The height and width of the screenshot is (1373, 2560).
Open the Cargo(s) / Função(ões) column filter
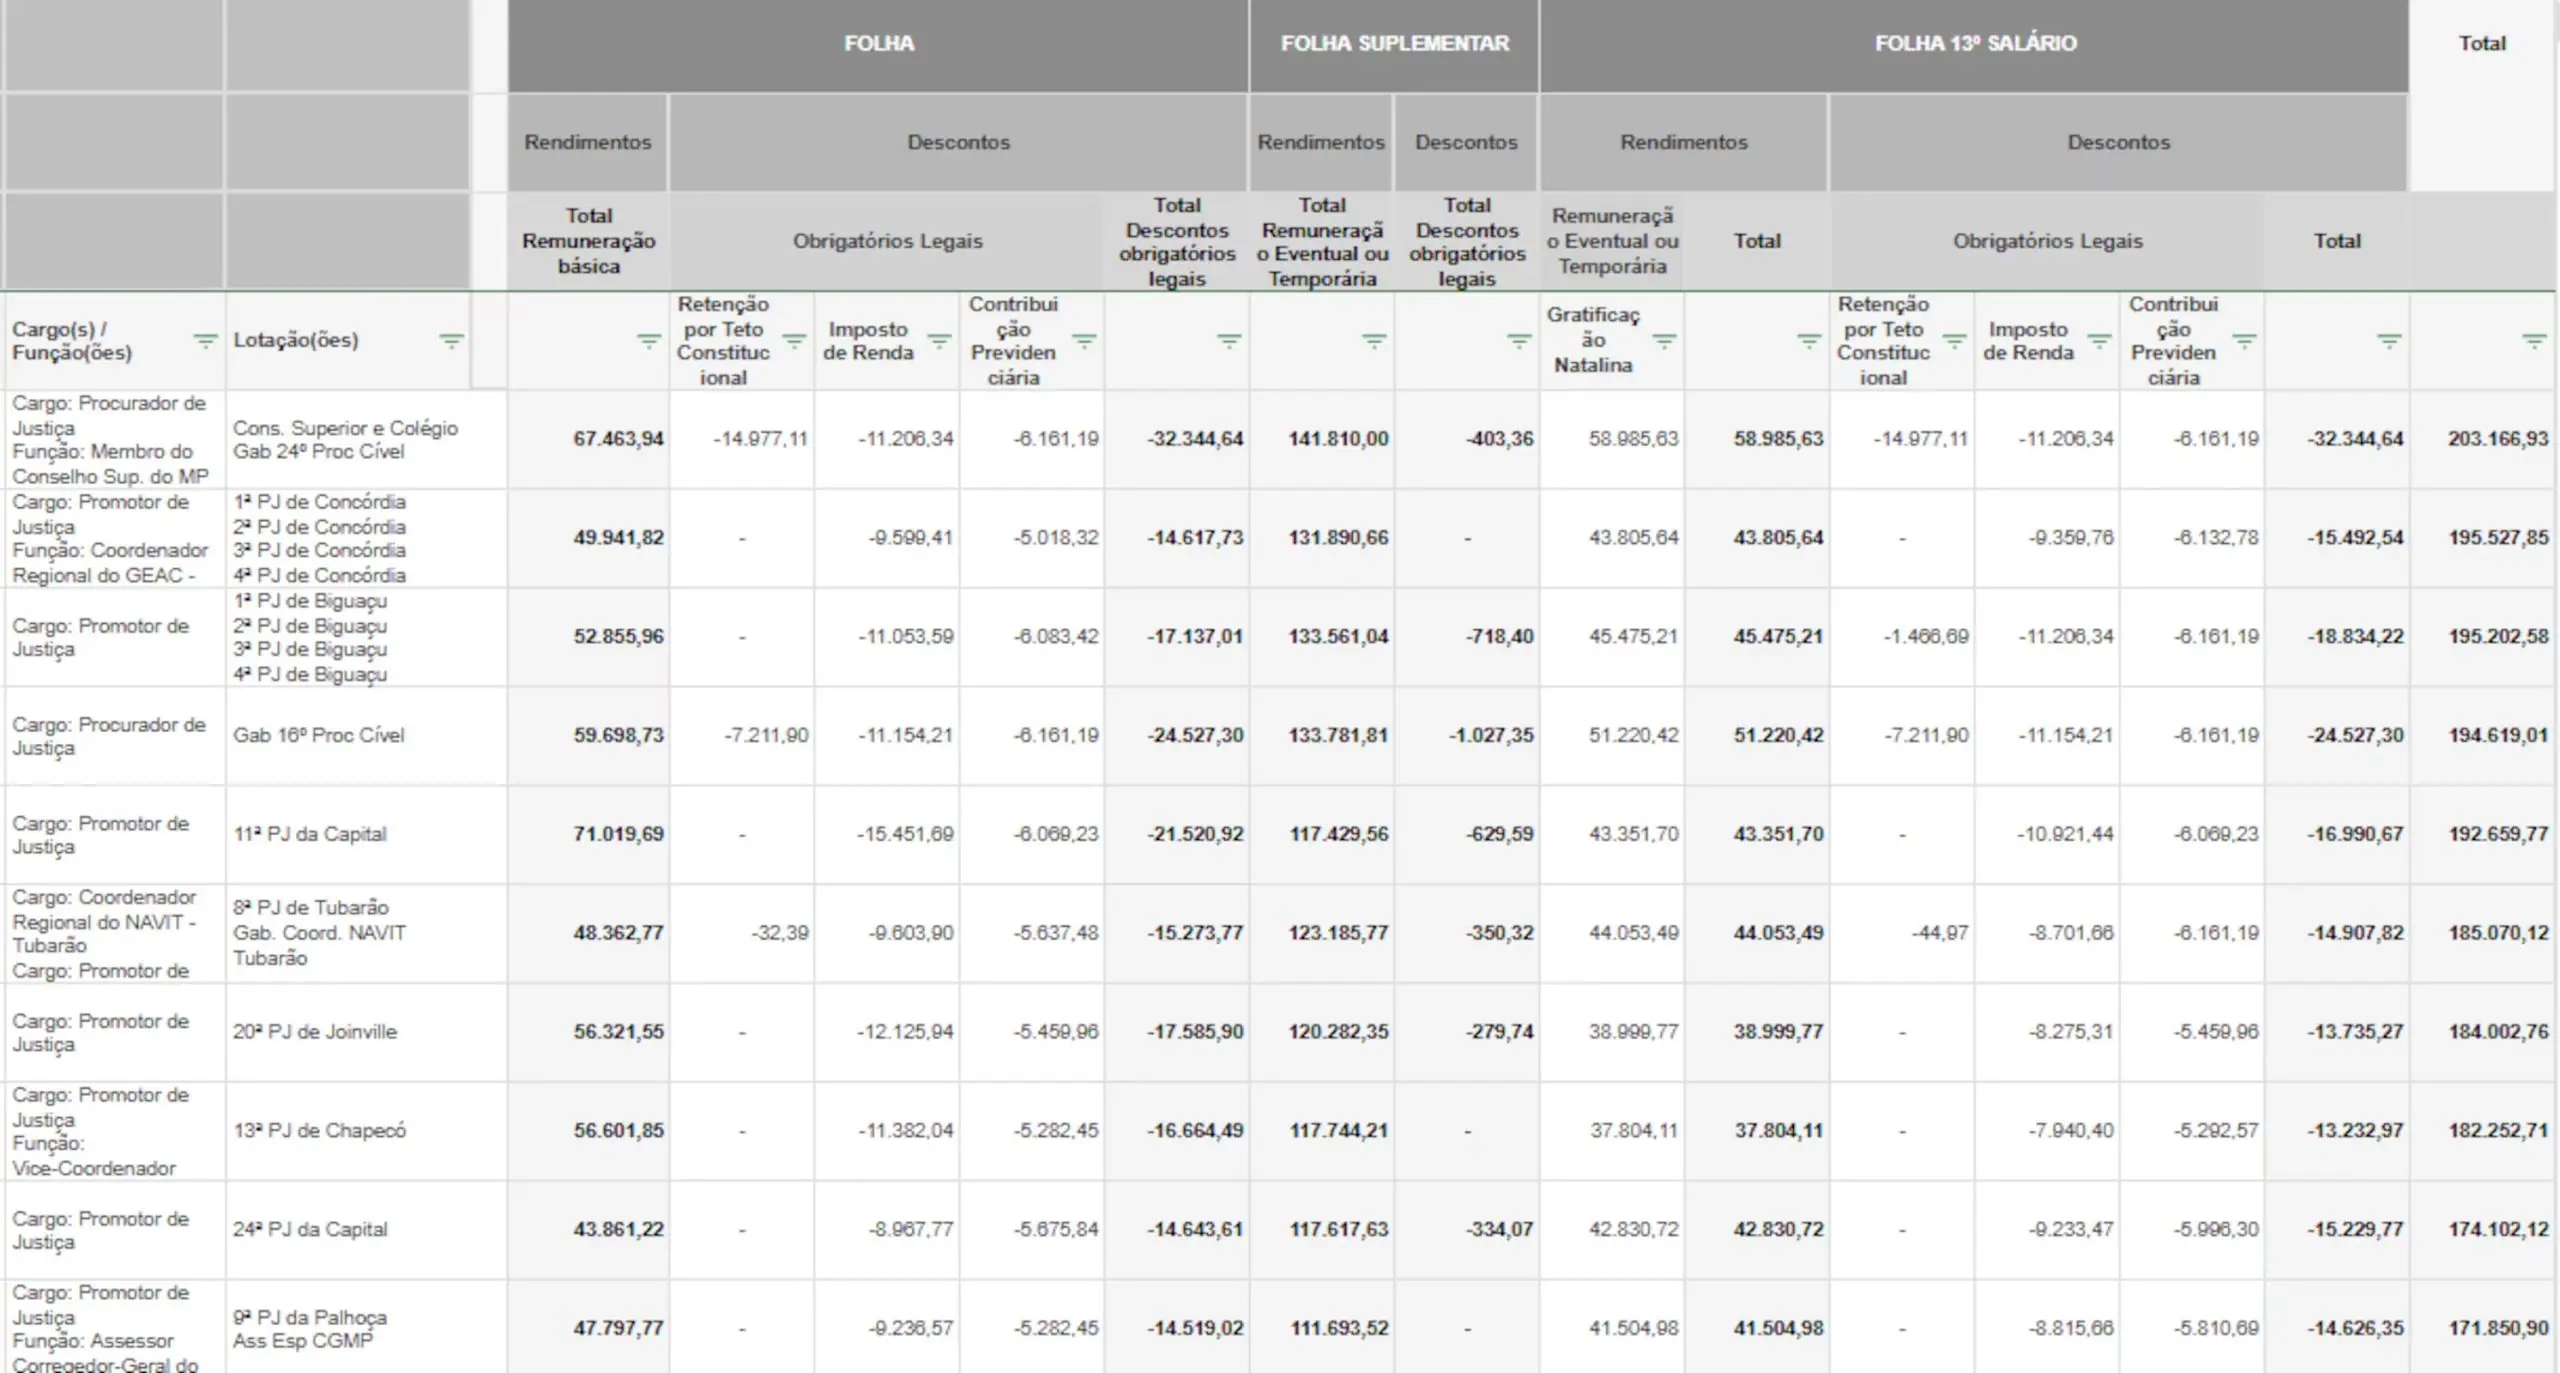point(205,341)
